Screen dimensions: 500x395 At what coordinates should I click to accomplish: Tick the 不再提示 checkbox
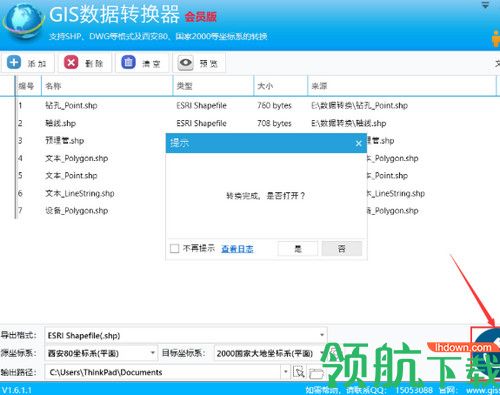point(174,249)
